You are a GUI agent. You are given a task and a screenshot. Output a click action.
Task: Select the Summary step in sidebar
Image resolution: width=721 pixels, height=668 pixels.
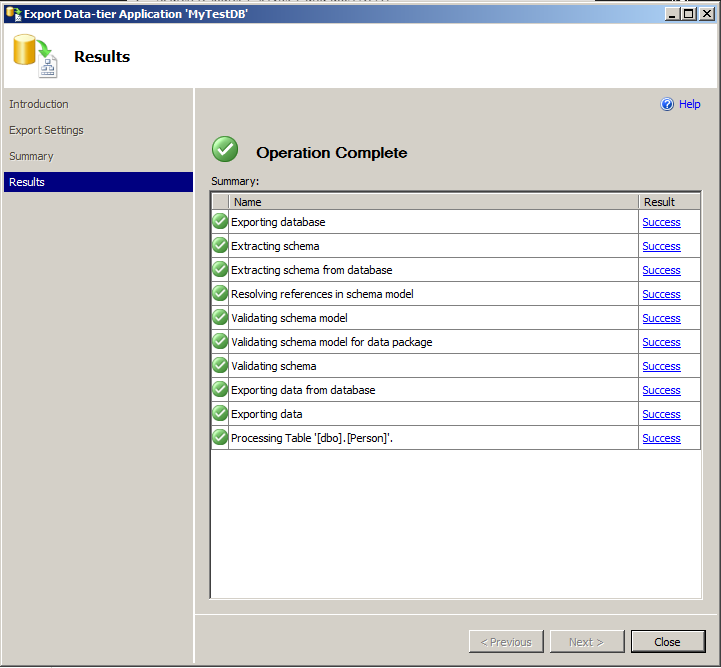31,156
